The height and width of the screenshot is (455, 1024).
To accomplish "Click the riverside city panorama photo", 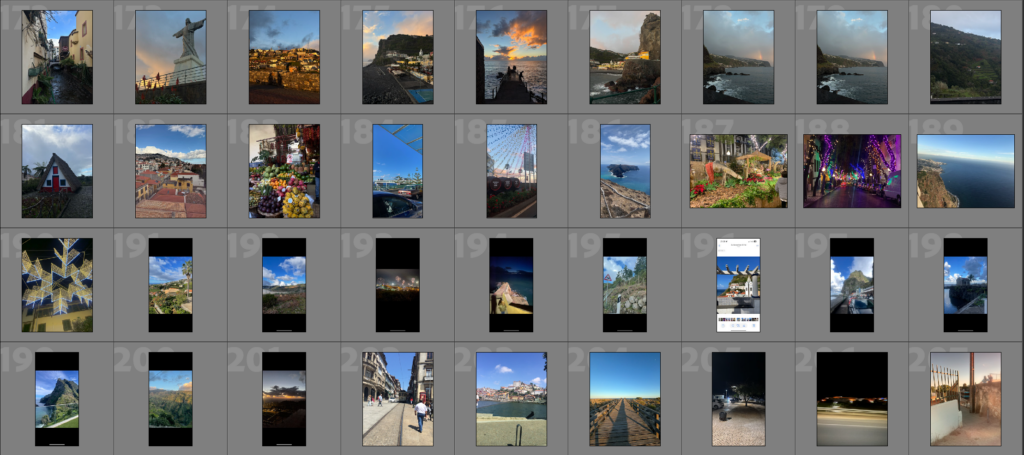I will tap(511, 398).
